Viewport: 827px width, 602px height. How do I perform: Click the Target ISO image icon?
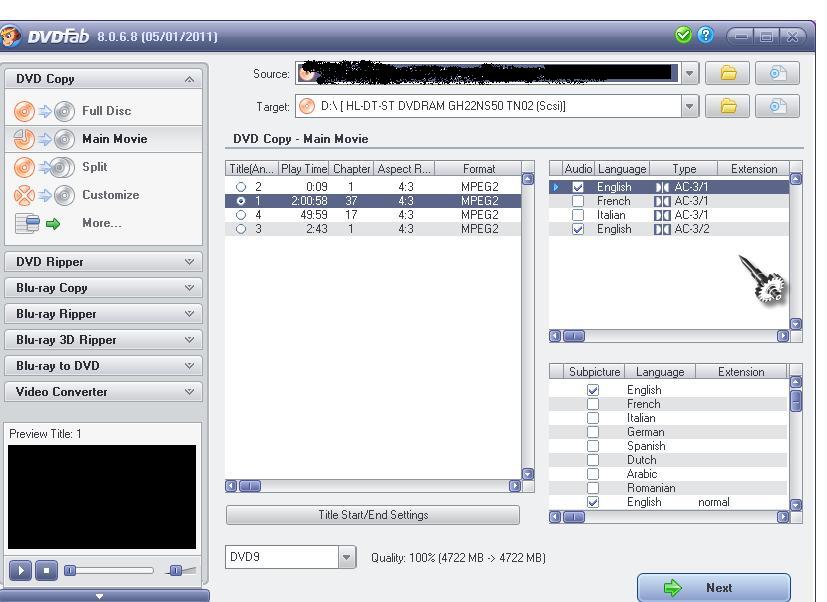(x=777, y=106)
